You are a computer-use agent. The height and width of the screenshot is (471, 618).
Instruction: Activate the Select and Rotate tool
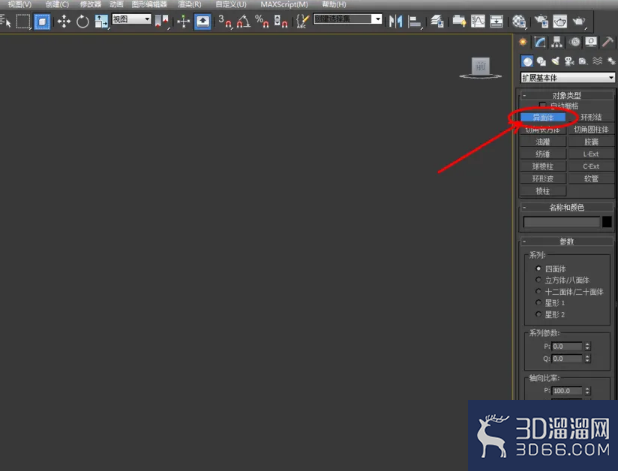click(x=82, y=21)
